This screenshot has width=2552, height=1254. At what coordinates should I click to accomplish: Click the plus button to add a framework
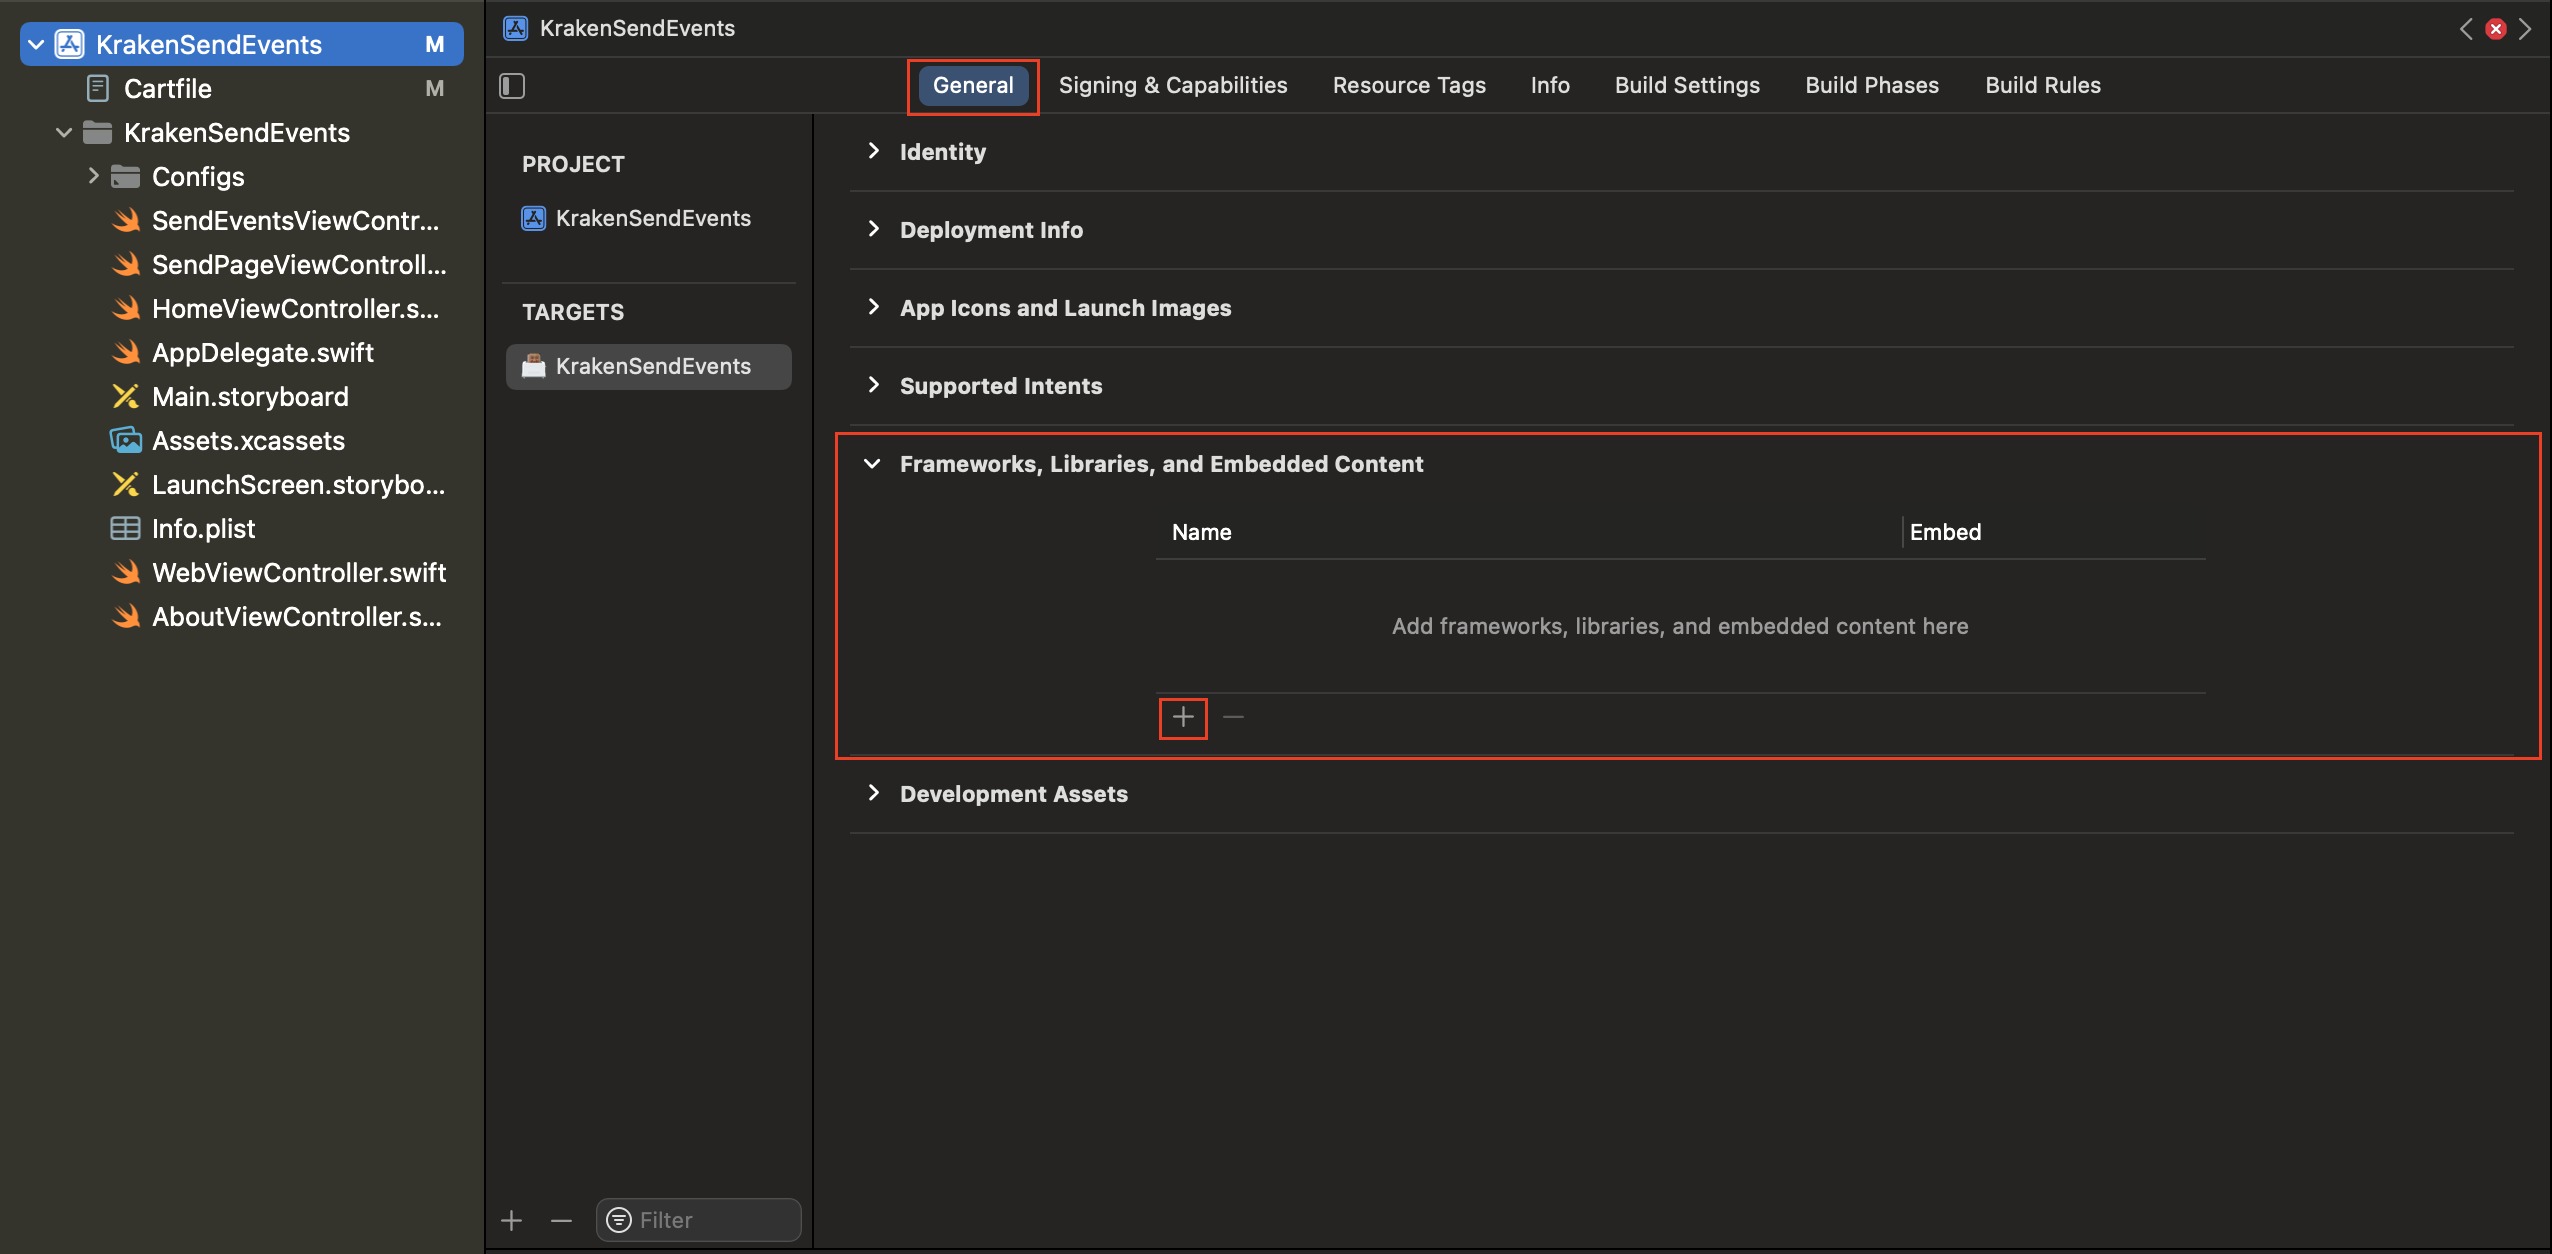(x=1183, y=717)
